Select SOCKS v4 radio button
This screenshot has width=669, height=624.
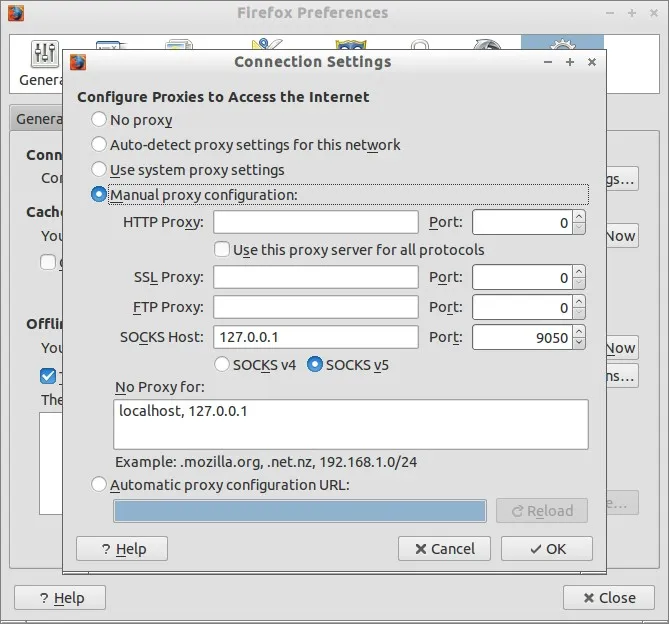tap(222, 364)
